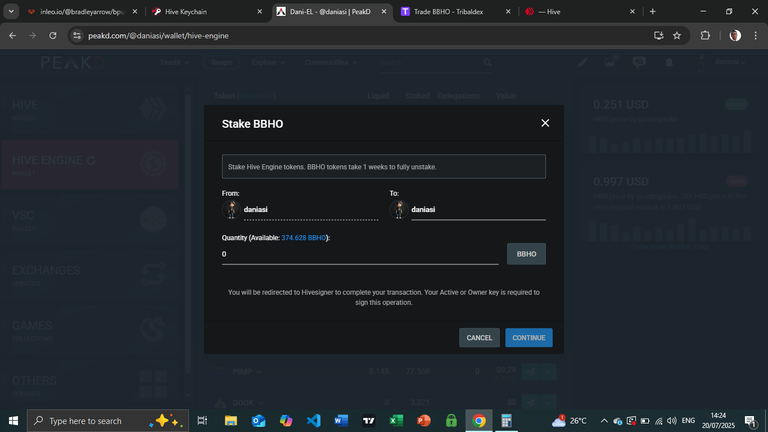
Task: Open TradingView from the taskbar
Action: pyautogui.click(x=368, y=420)
